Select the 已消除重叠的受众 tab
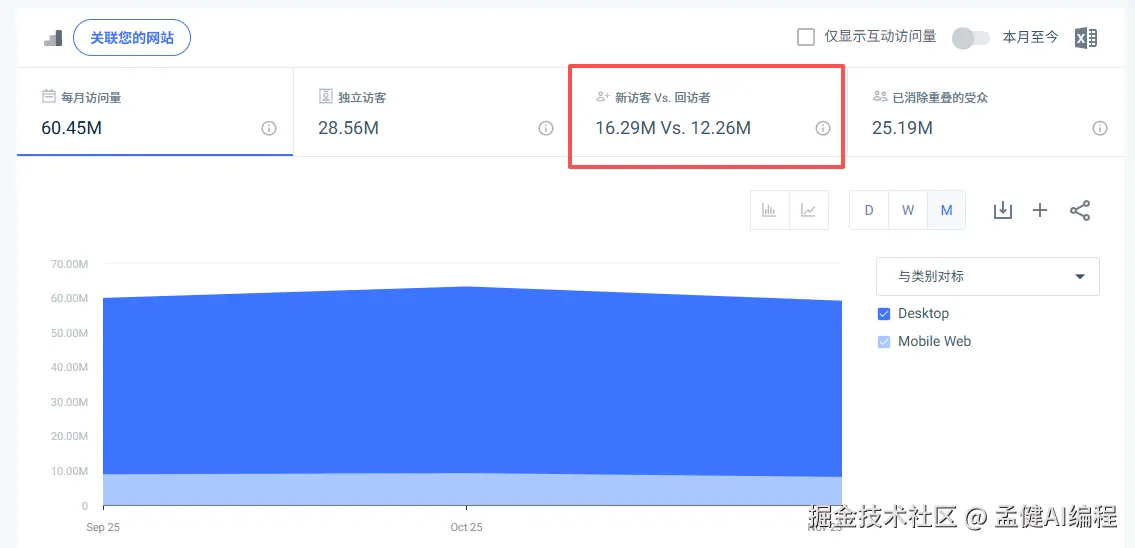This screenshot has height=548, width=1135. click(985, 112)
